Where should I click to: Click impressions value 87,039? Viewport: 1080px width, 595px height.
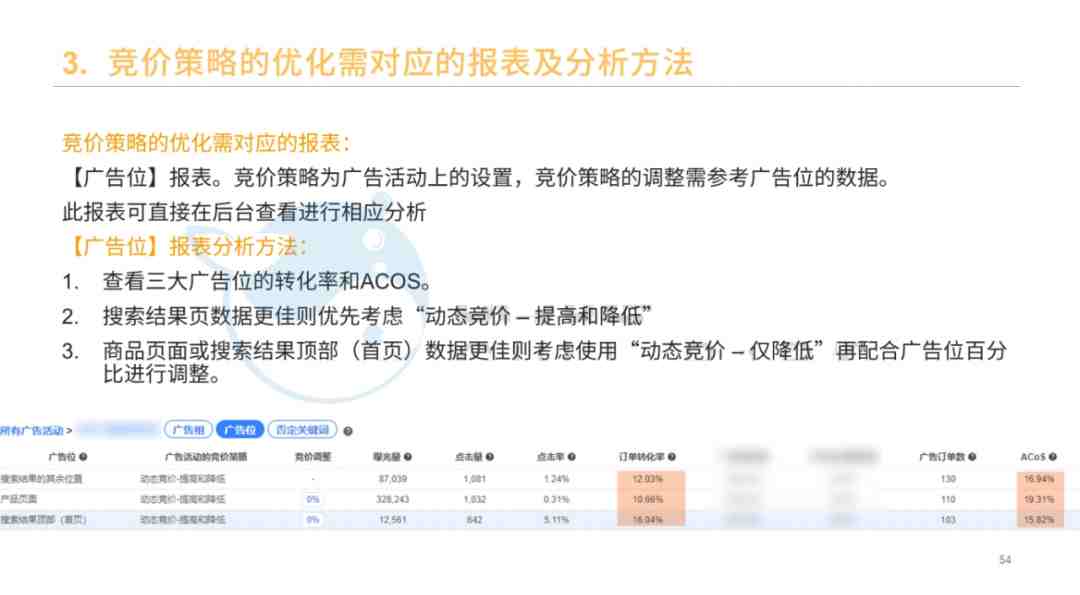[393, 479]
